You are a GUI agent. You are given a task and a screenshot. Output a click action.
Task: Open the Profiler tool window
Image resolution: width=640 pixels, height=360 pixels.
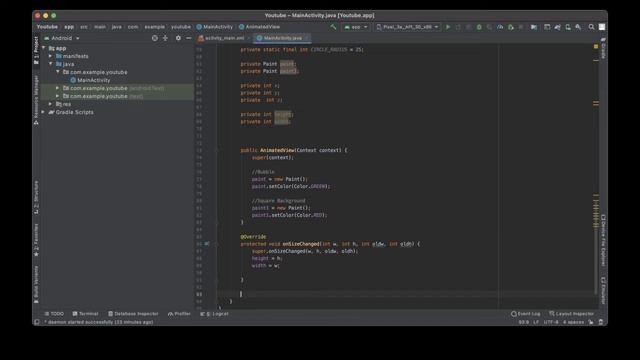[179, 314]
